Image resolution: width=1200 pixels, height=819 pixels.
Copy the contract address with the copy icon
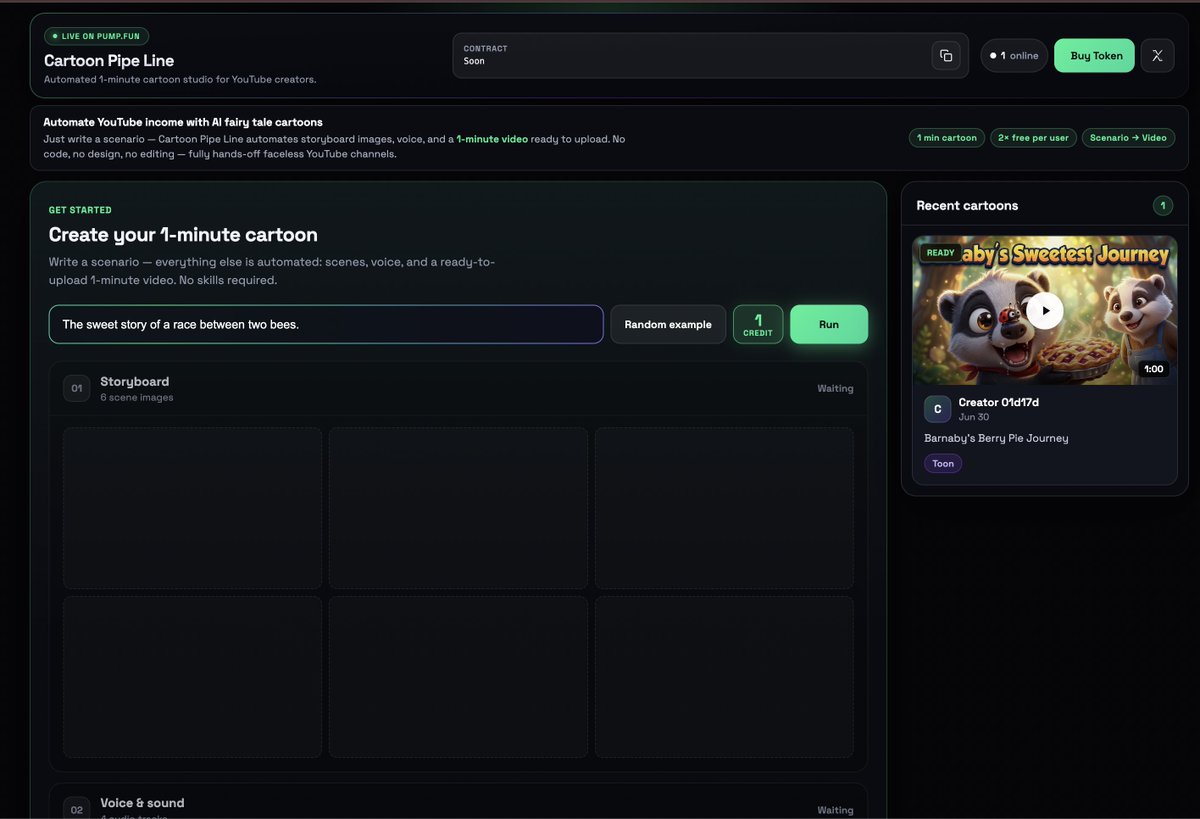946,56
